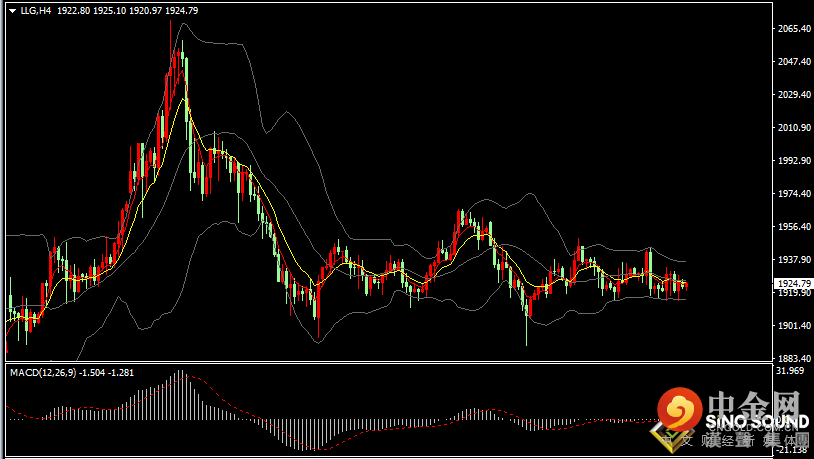814x459 pixels.
Task: Click the MACD signal value -1.281
Action: click(x=120, y=373)
